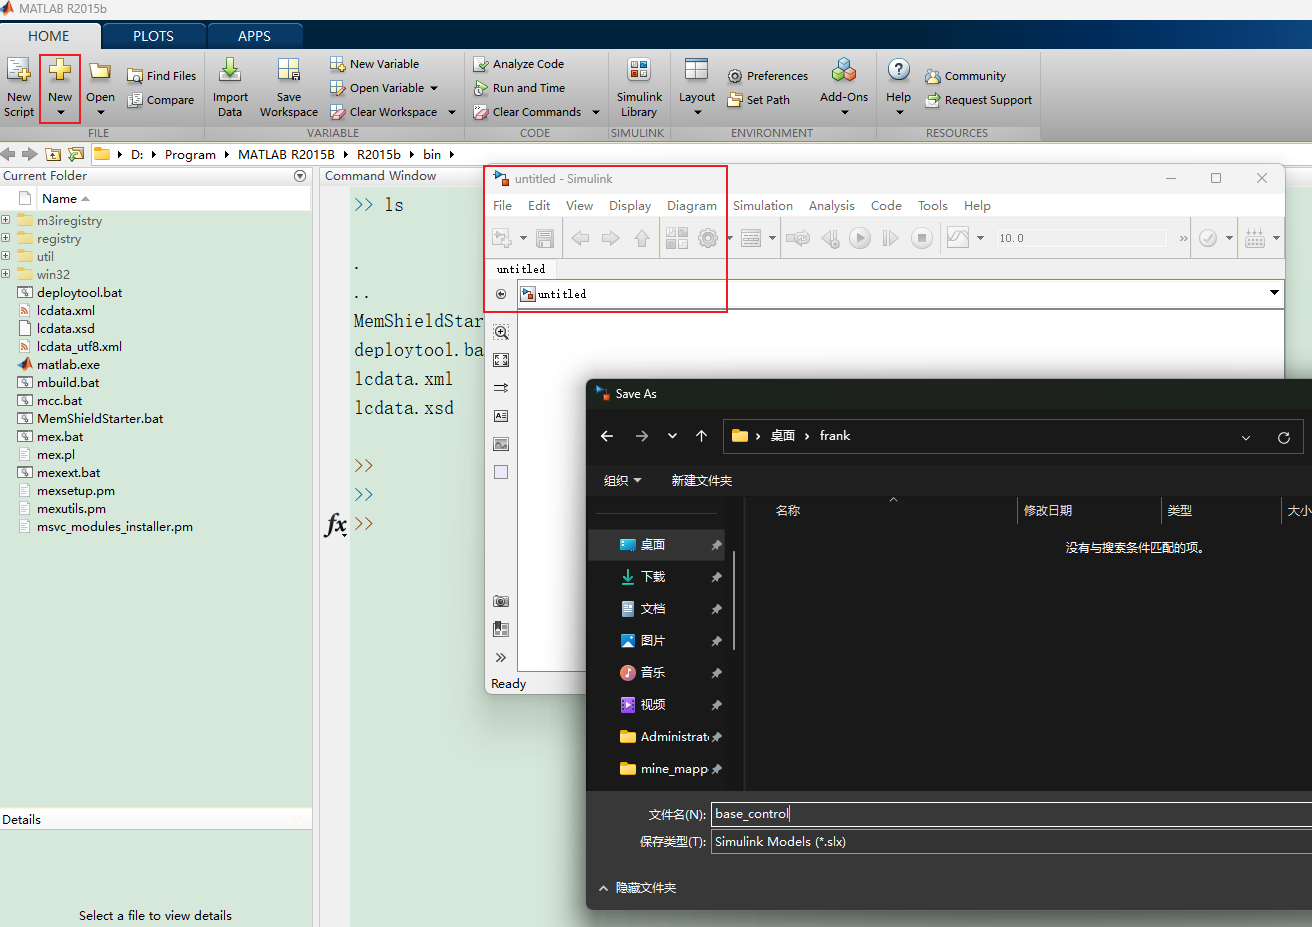Open the save type dropdown Simulink Models (*.slx)

click(1011, 841)
